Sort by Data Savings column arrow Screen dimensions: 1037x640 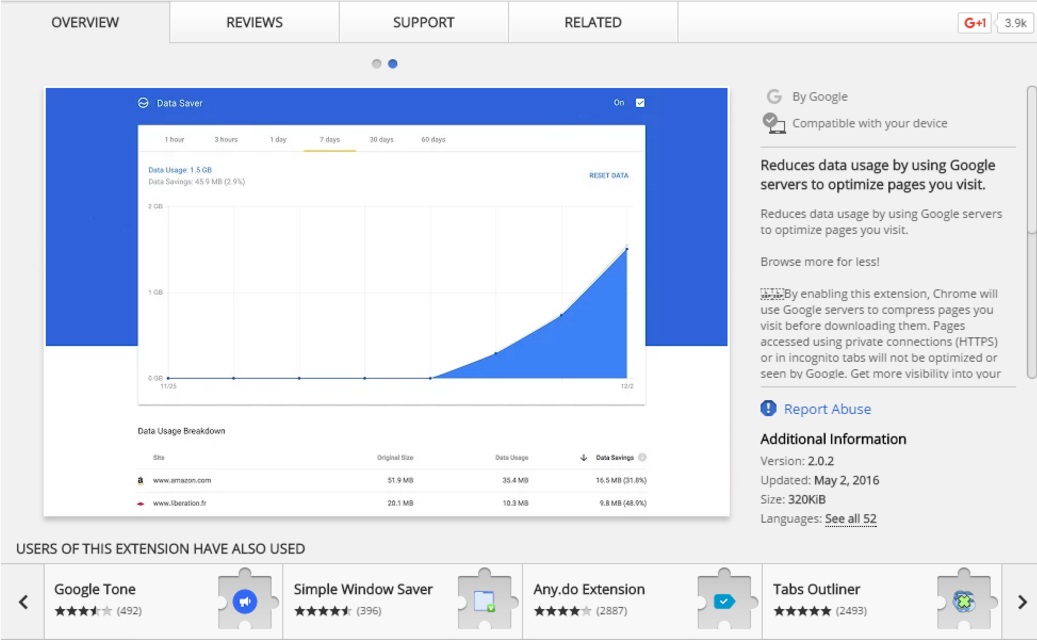click(583, 457)
